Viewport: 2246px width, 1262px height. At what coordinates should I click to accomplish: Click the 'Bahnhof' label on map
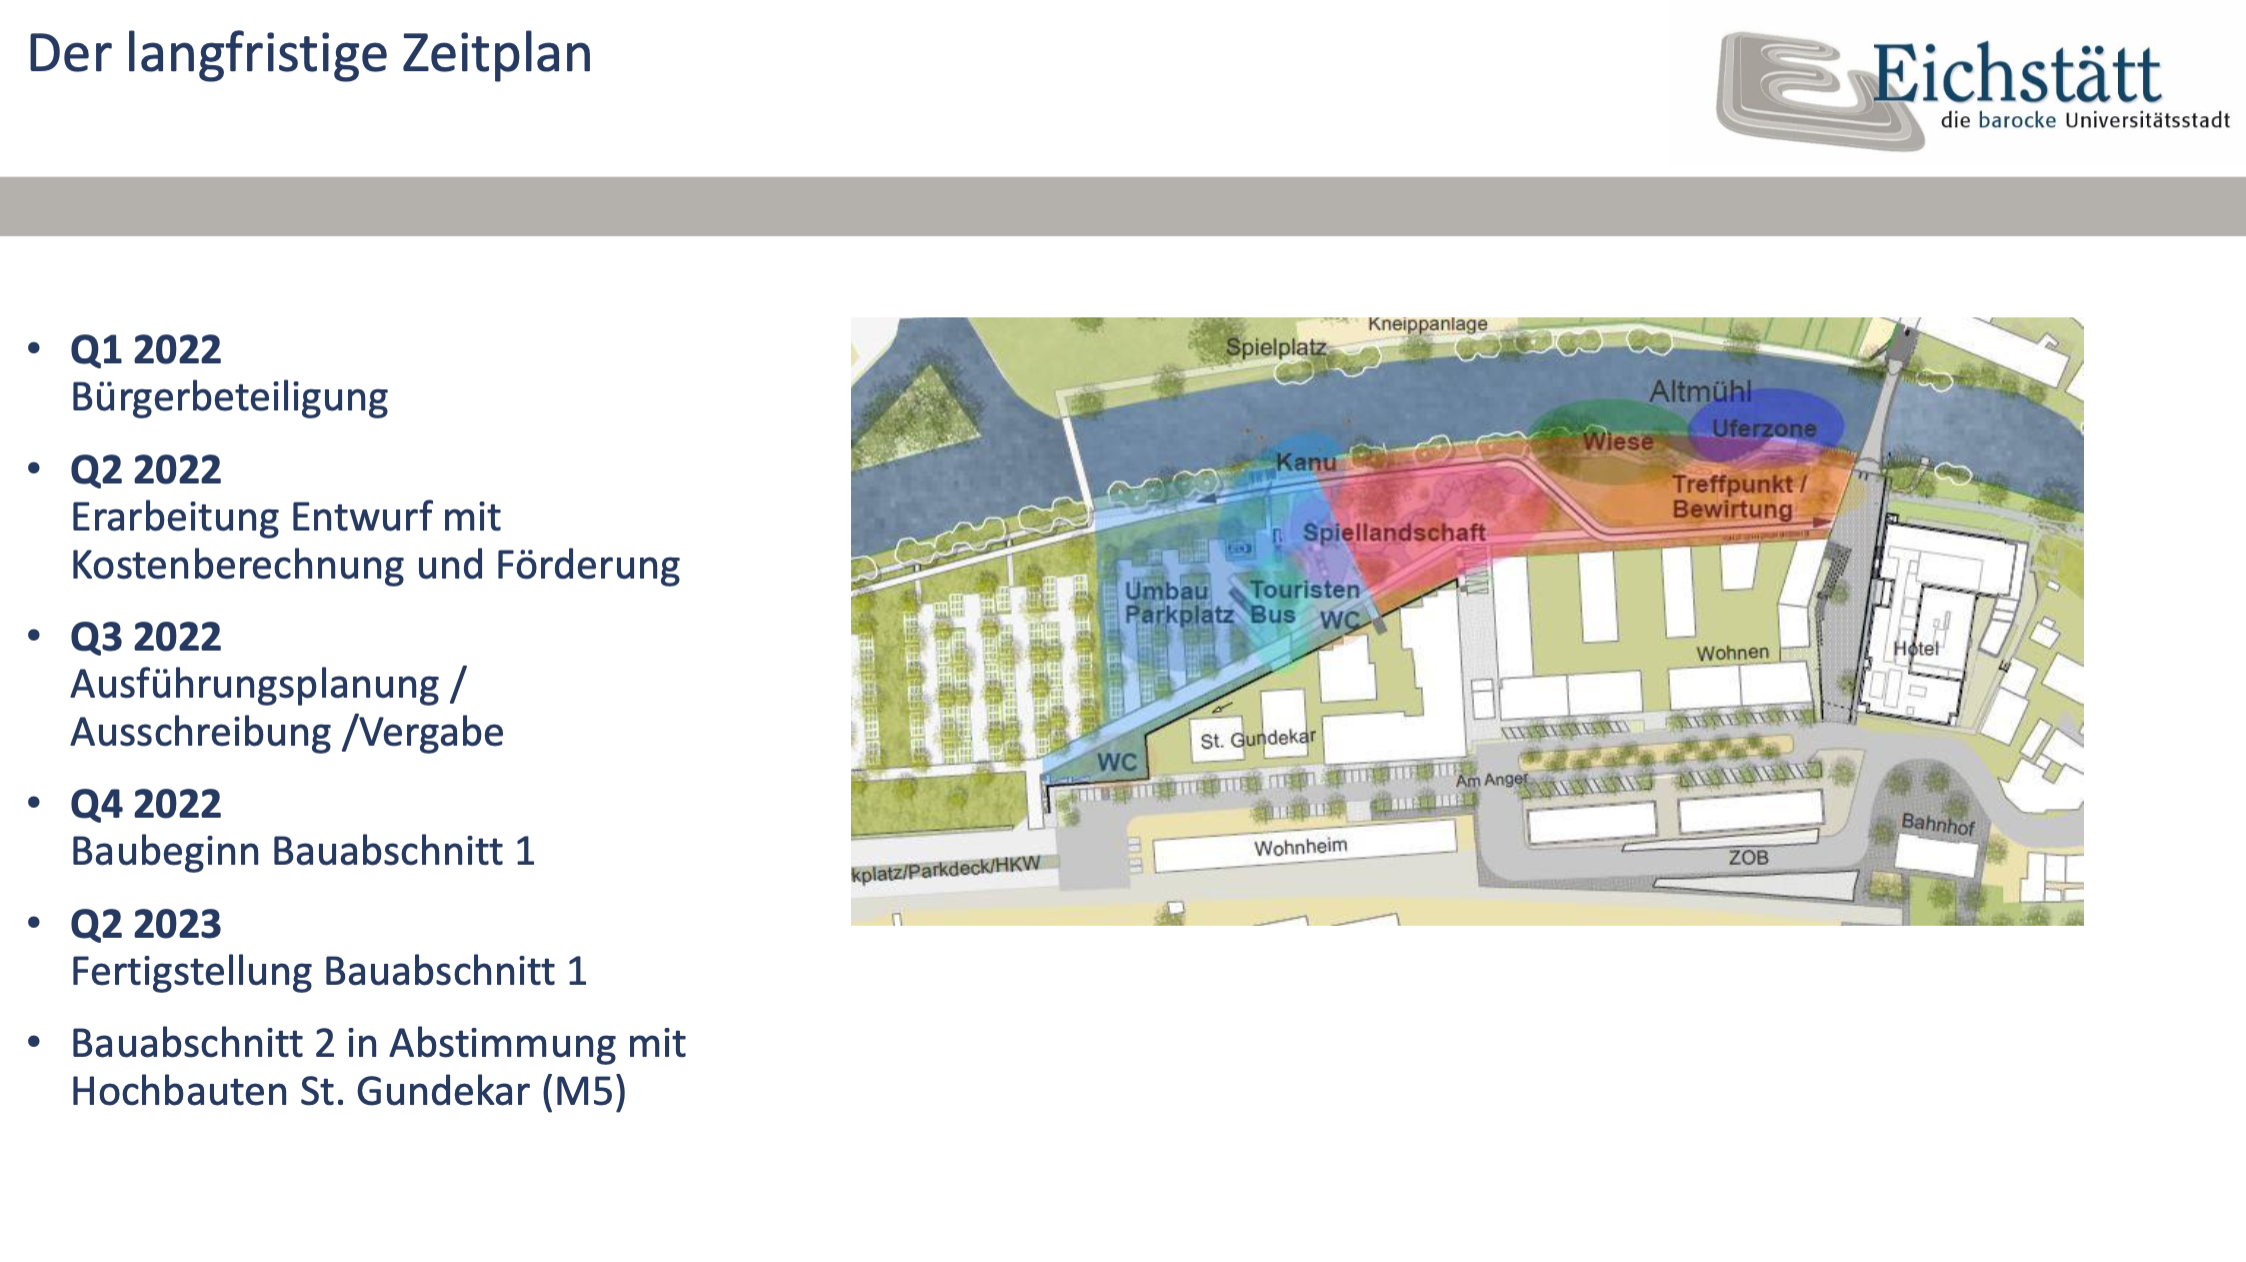point(1937,824)
